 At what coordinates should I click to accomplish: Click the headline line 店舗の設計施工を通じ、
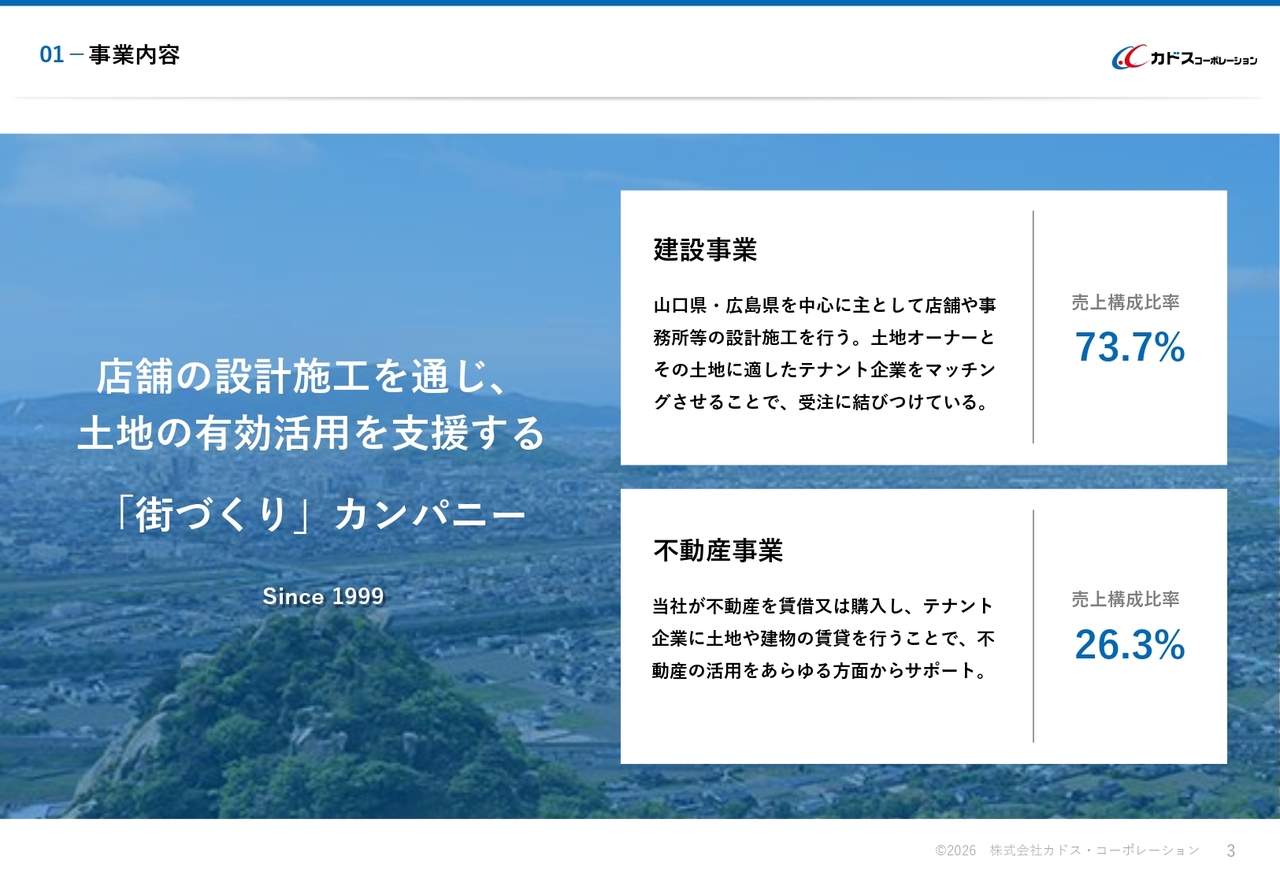pos(304,377)
